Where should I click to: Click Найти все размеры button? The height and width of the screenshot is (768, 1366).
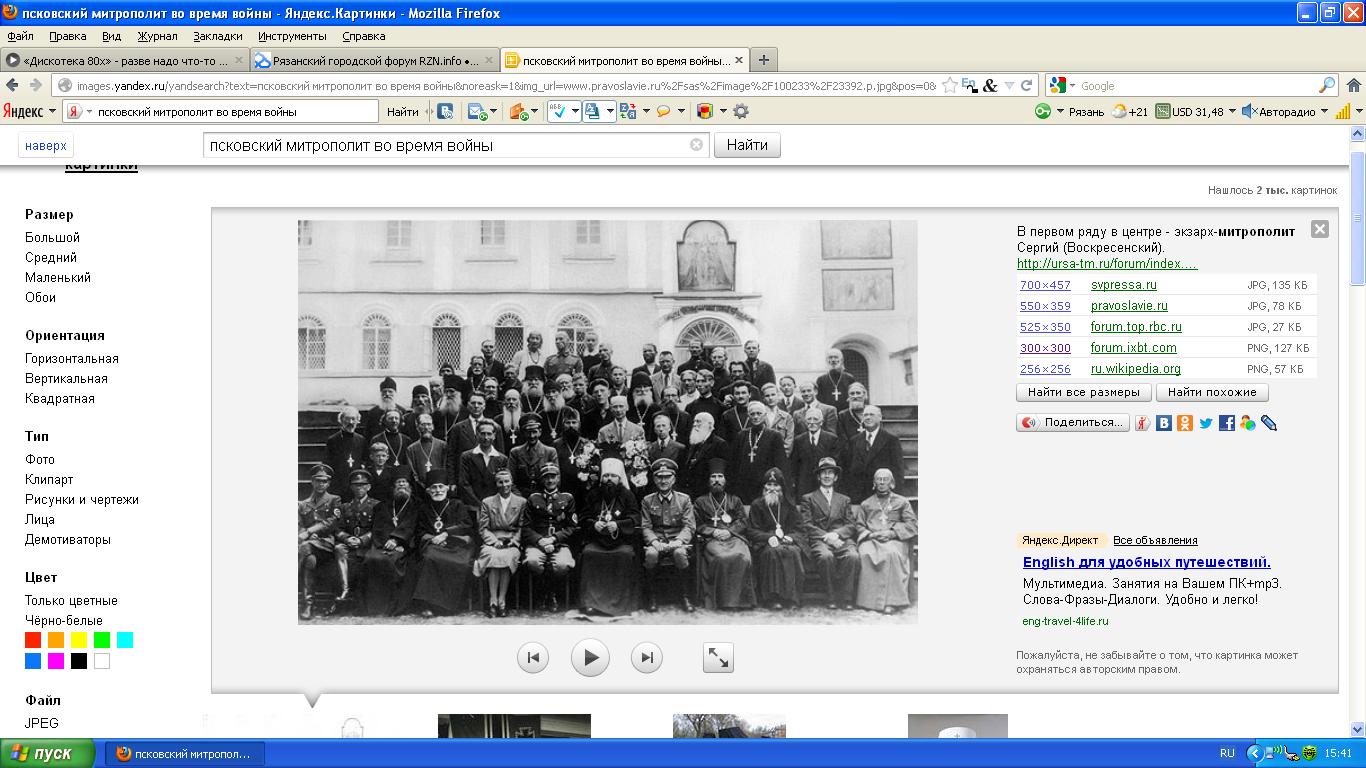[x=1083, y=392]
